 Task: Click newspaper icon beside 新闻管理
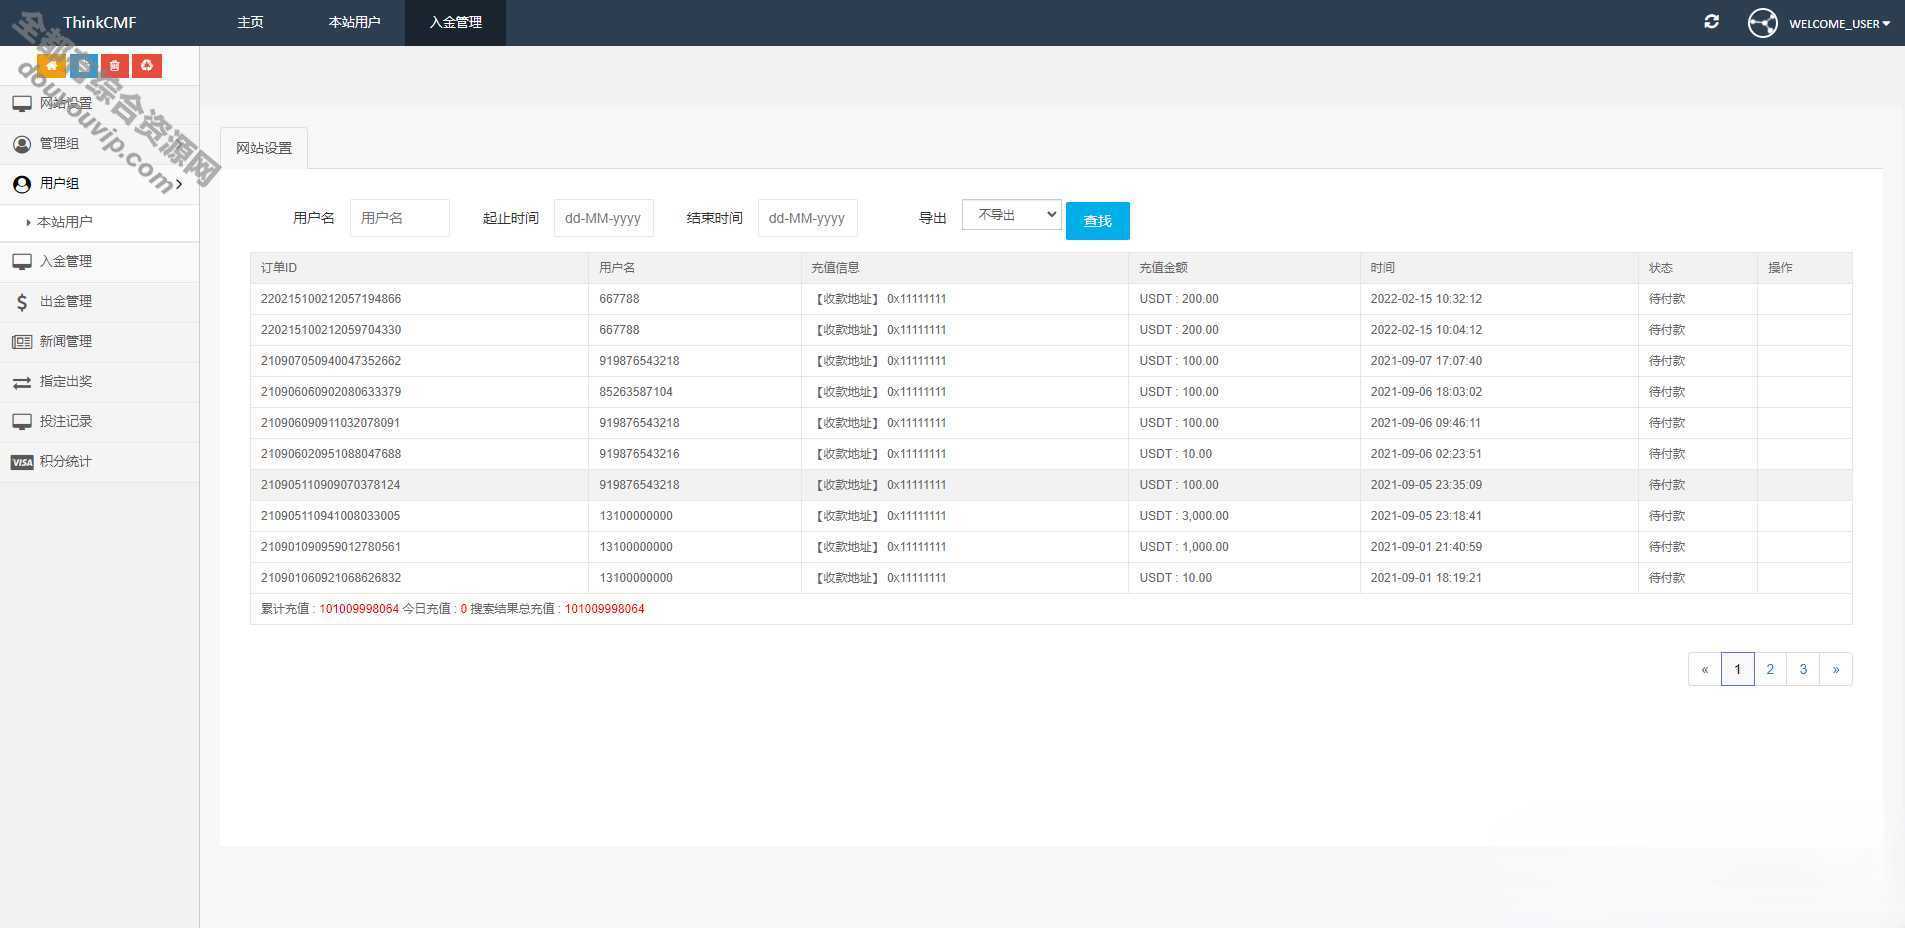22,341
